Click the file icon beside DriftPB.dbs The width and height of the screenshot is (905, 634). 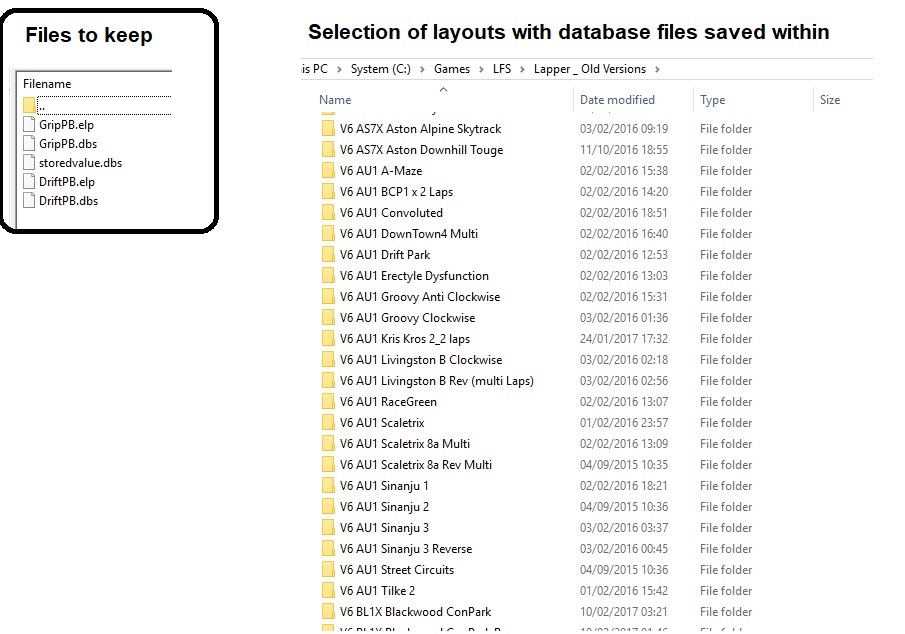click(30, 201)
